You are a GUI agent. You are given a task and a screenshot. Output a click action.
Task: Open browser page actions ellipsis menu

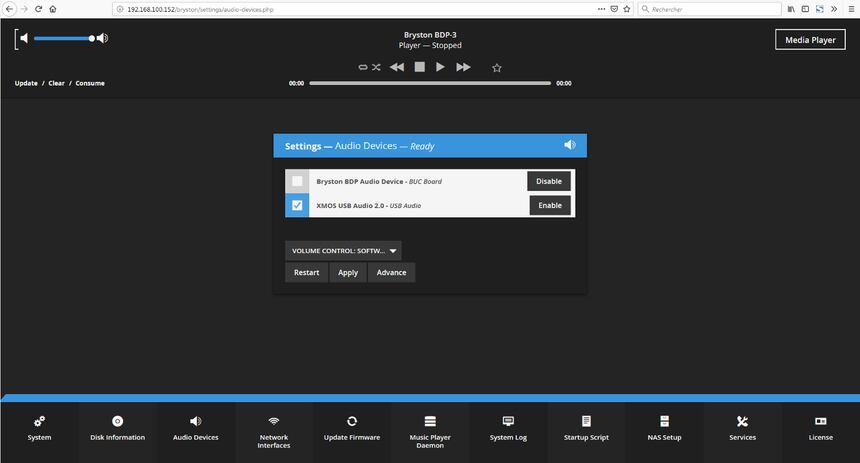[602, 9]
